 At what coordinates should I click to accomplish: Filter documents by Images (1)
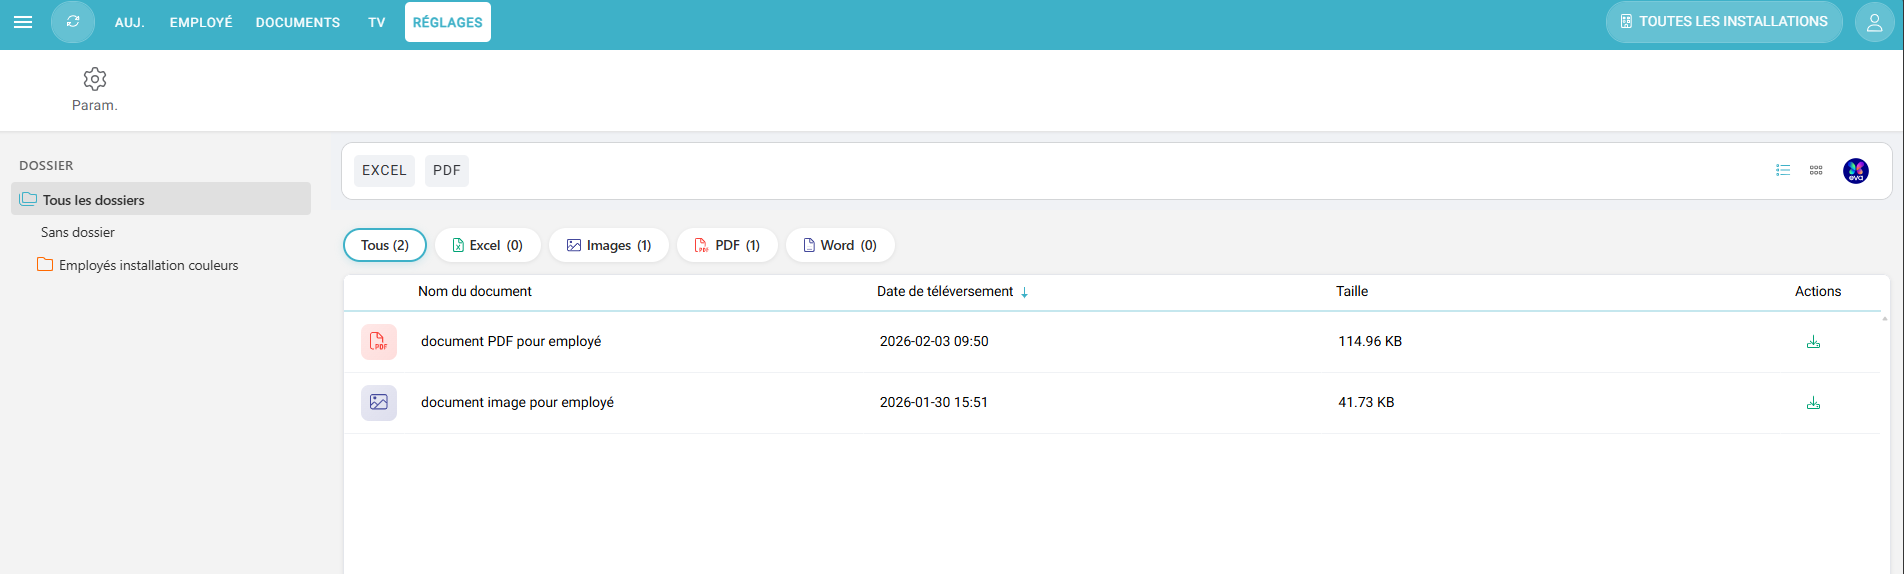pyautogui.click(x=608, y=245)
